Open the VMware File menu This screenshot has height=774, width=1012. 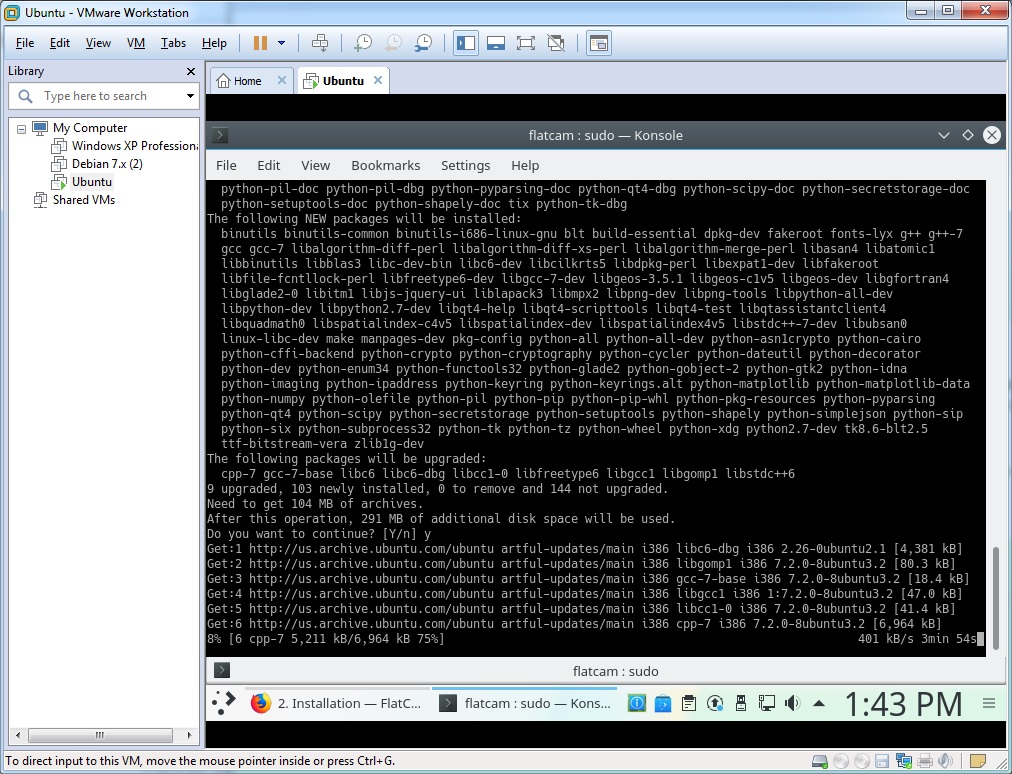coord(25,43)
